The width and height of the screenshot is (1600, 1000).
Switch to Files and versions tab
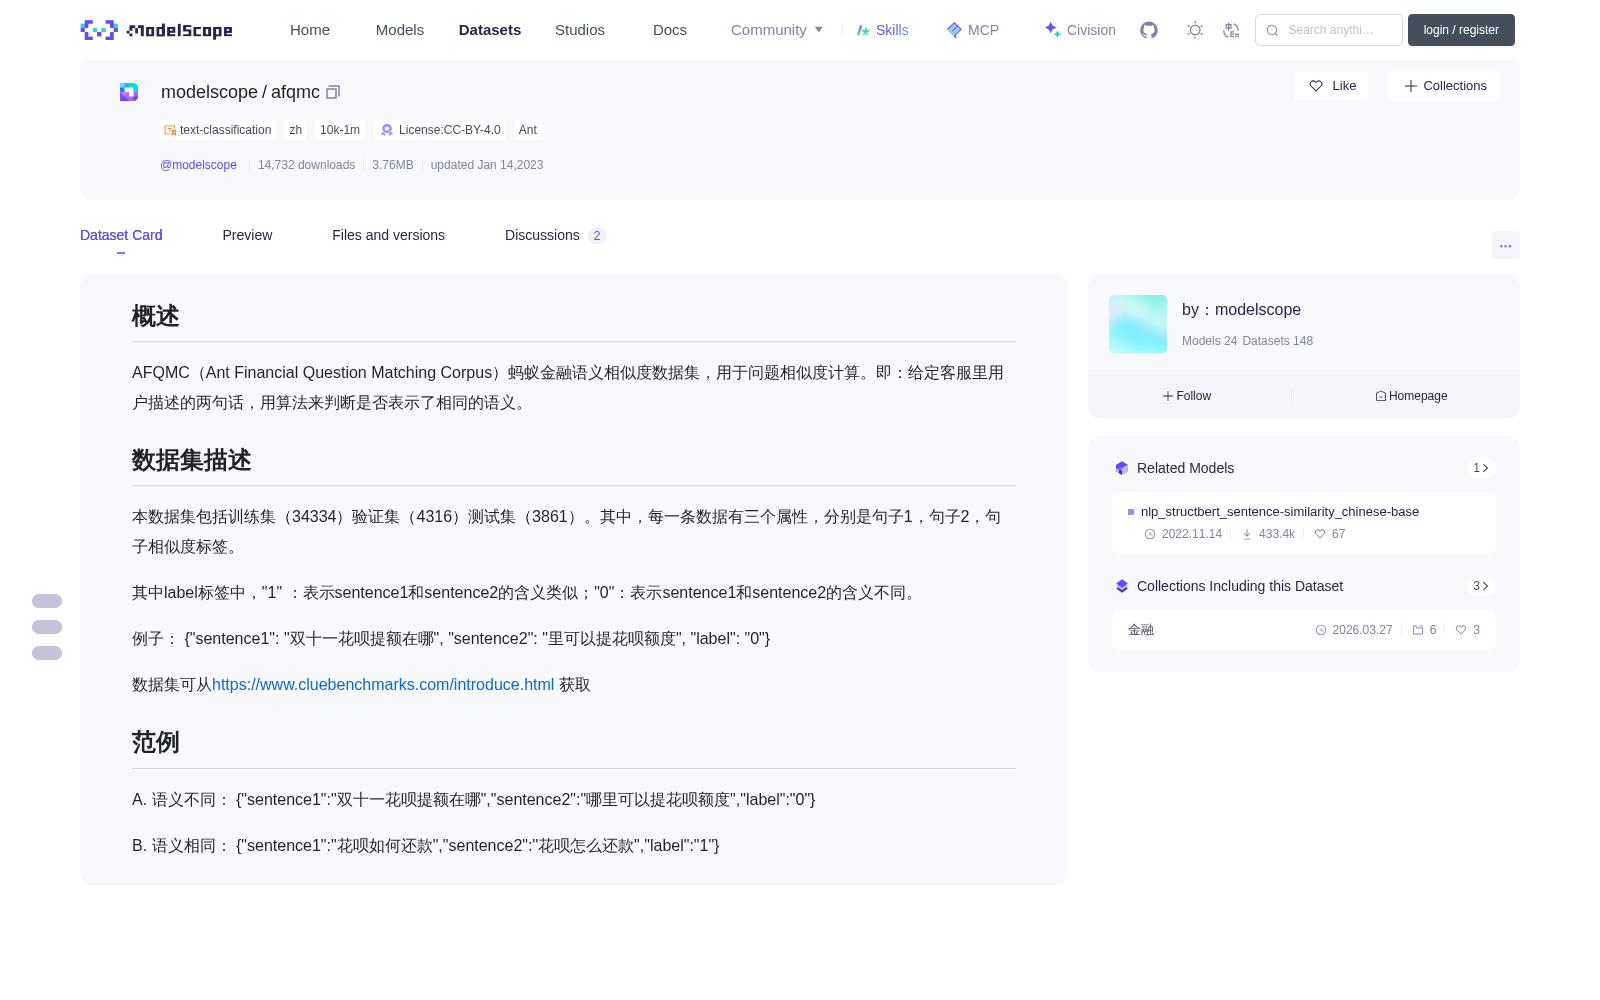[388, 235]
